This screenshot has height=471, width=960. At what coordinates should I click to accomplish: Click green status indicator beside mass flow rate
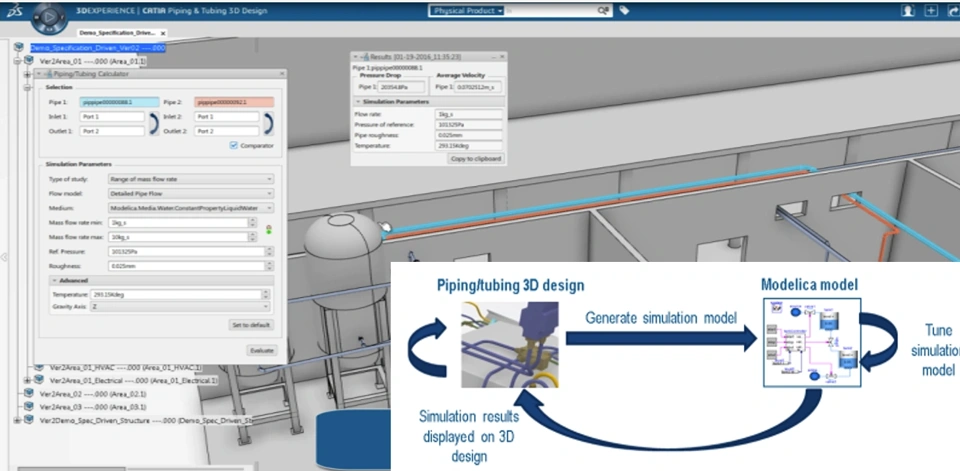(x=268, y=230)
